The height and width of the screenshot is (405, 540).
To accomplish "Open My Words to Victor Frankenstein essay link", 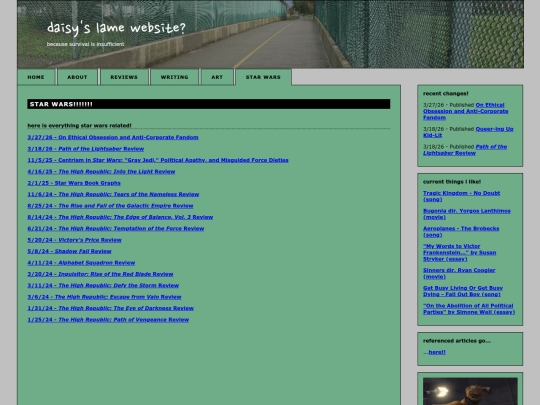I will pos(459,252).
